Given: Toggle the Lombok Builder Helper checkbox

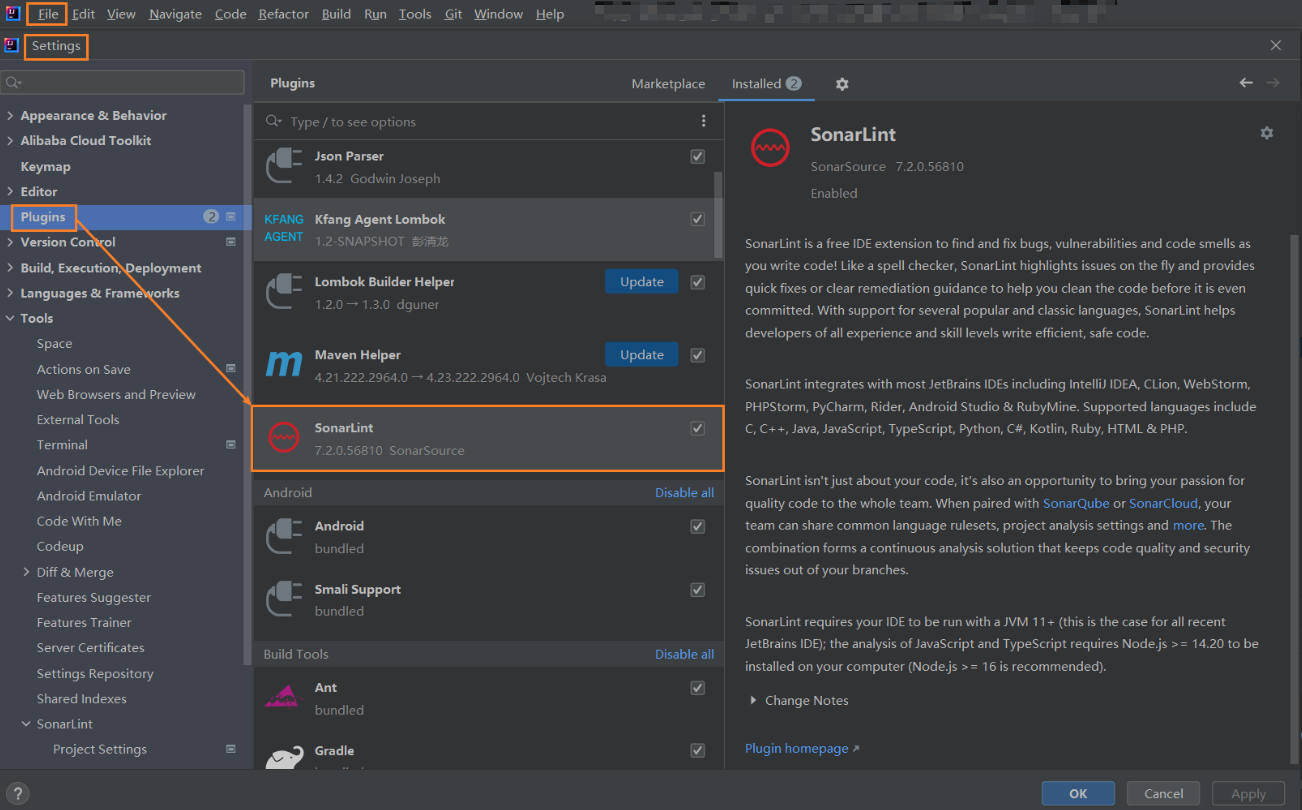Looking at the screenshot, I should [x=698, y=282].
